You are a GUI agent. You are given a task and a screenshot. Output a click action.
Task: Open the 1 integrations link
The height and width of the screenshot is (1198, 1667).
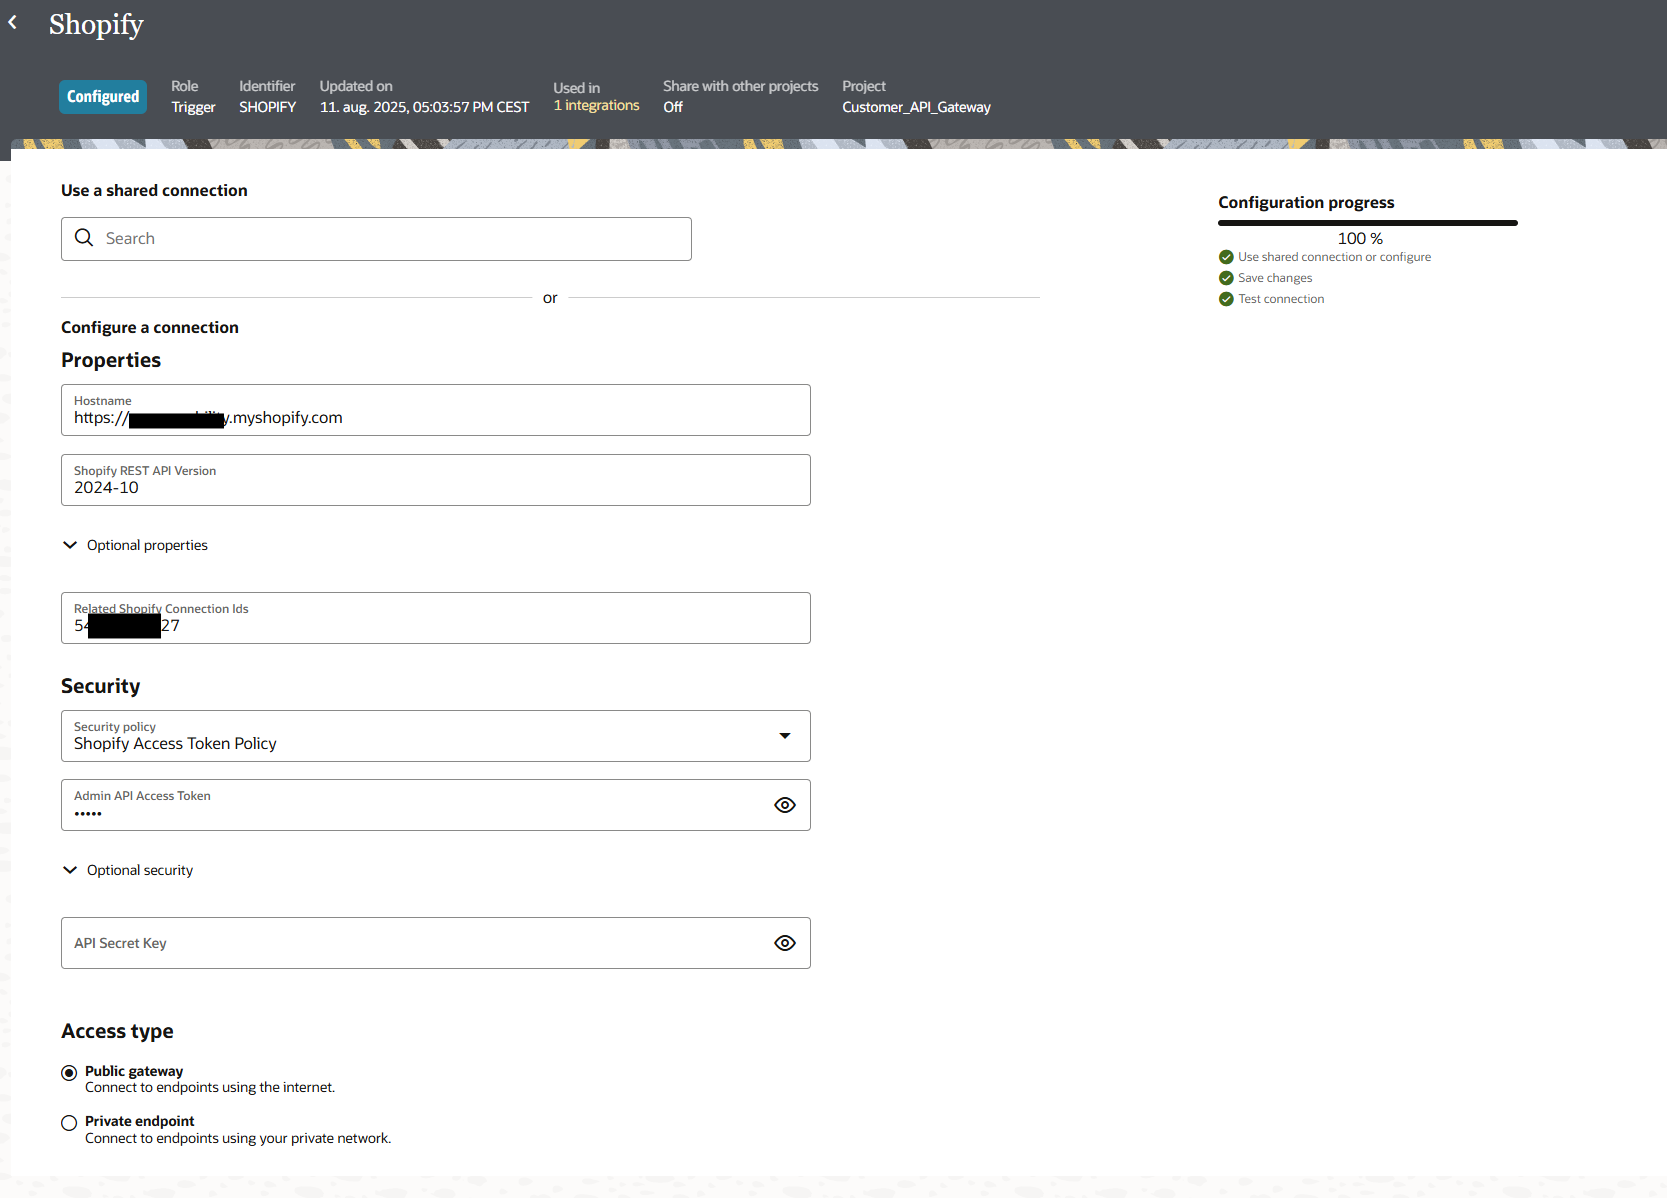click(596, 105)
